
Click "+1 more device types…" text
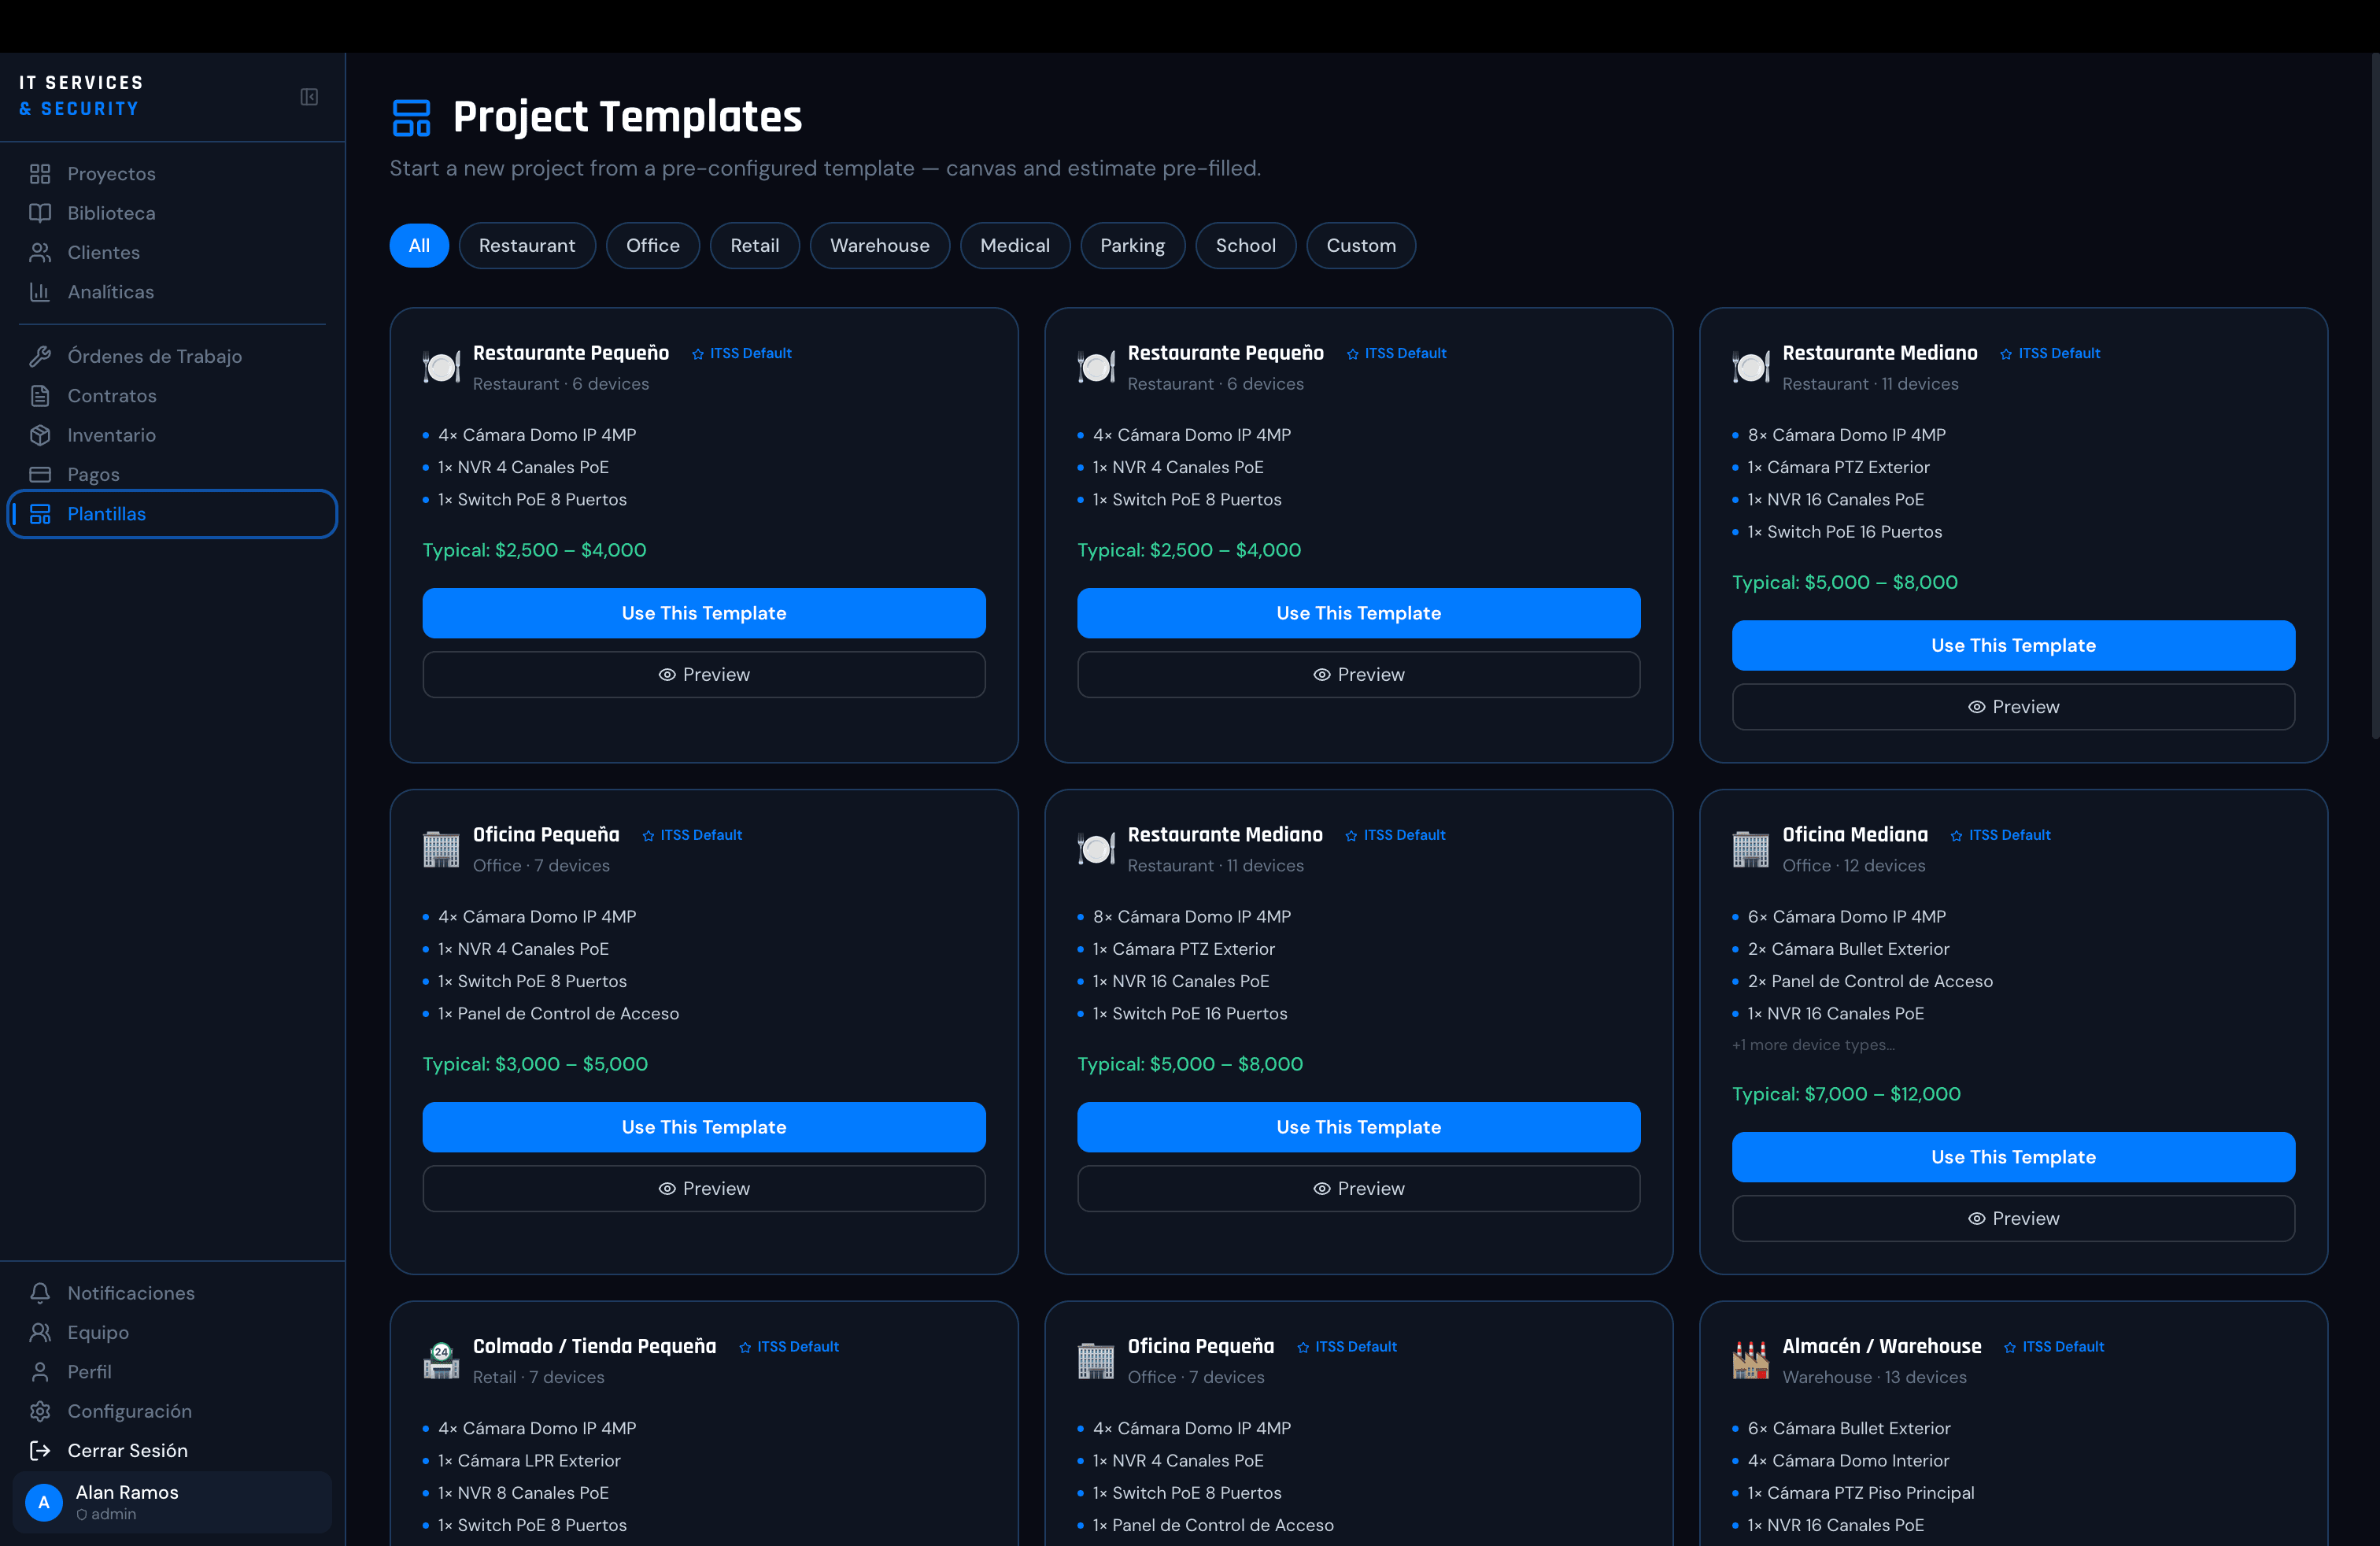coord(1813,1045)
